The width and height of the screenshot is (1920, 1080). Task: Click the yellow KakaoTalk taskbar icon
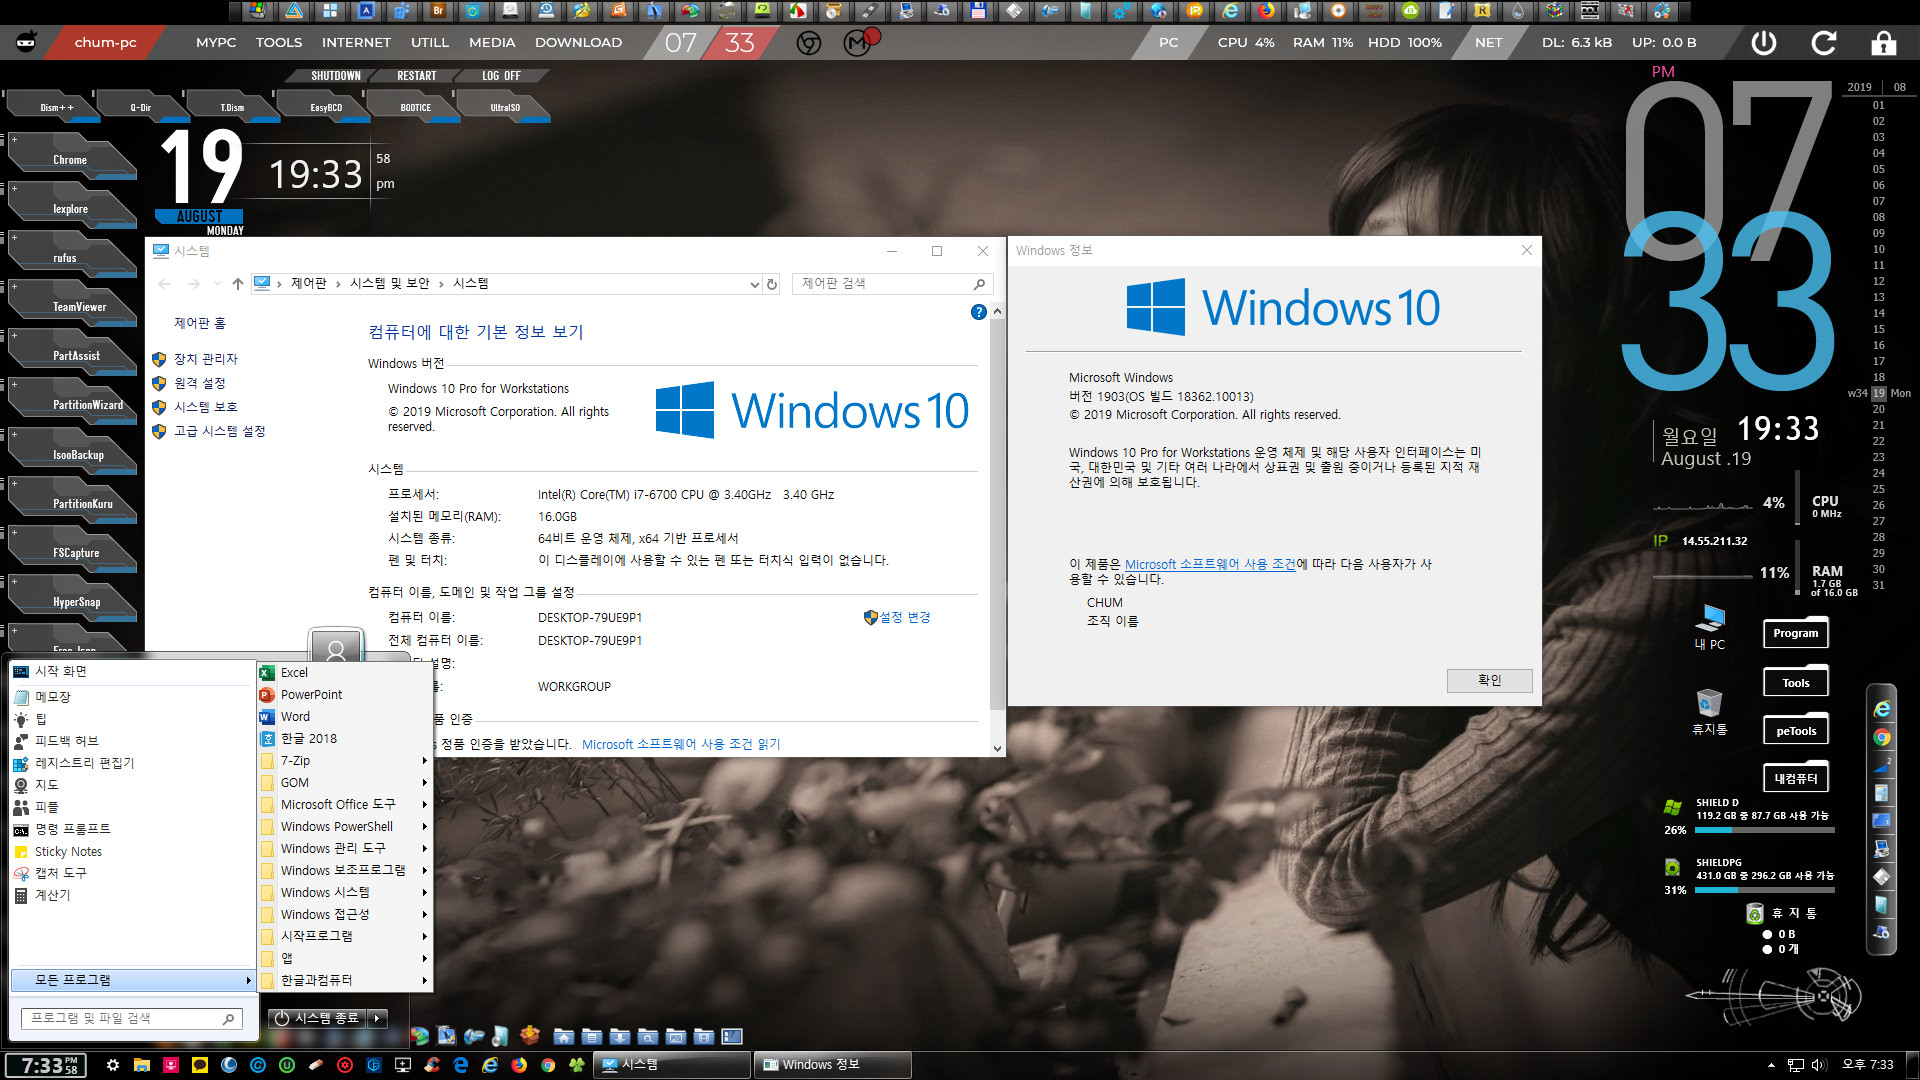click(200, 1065)
